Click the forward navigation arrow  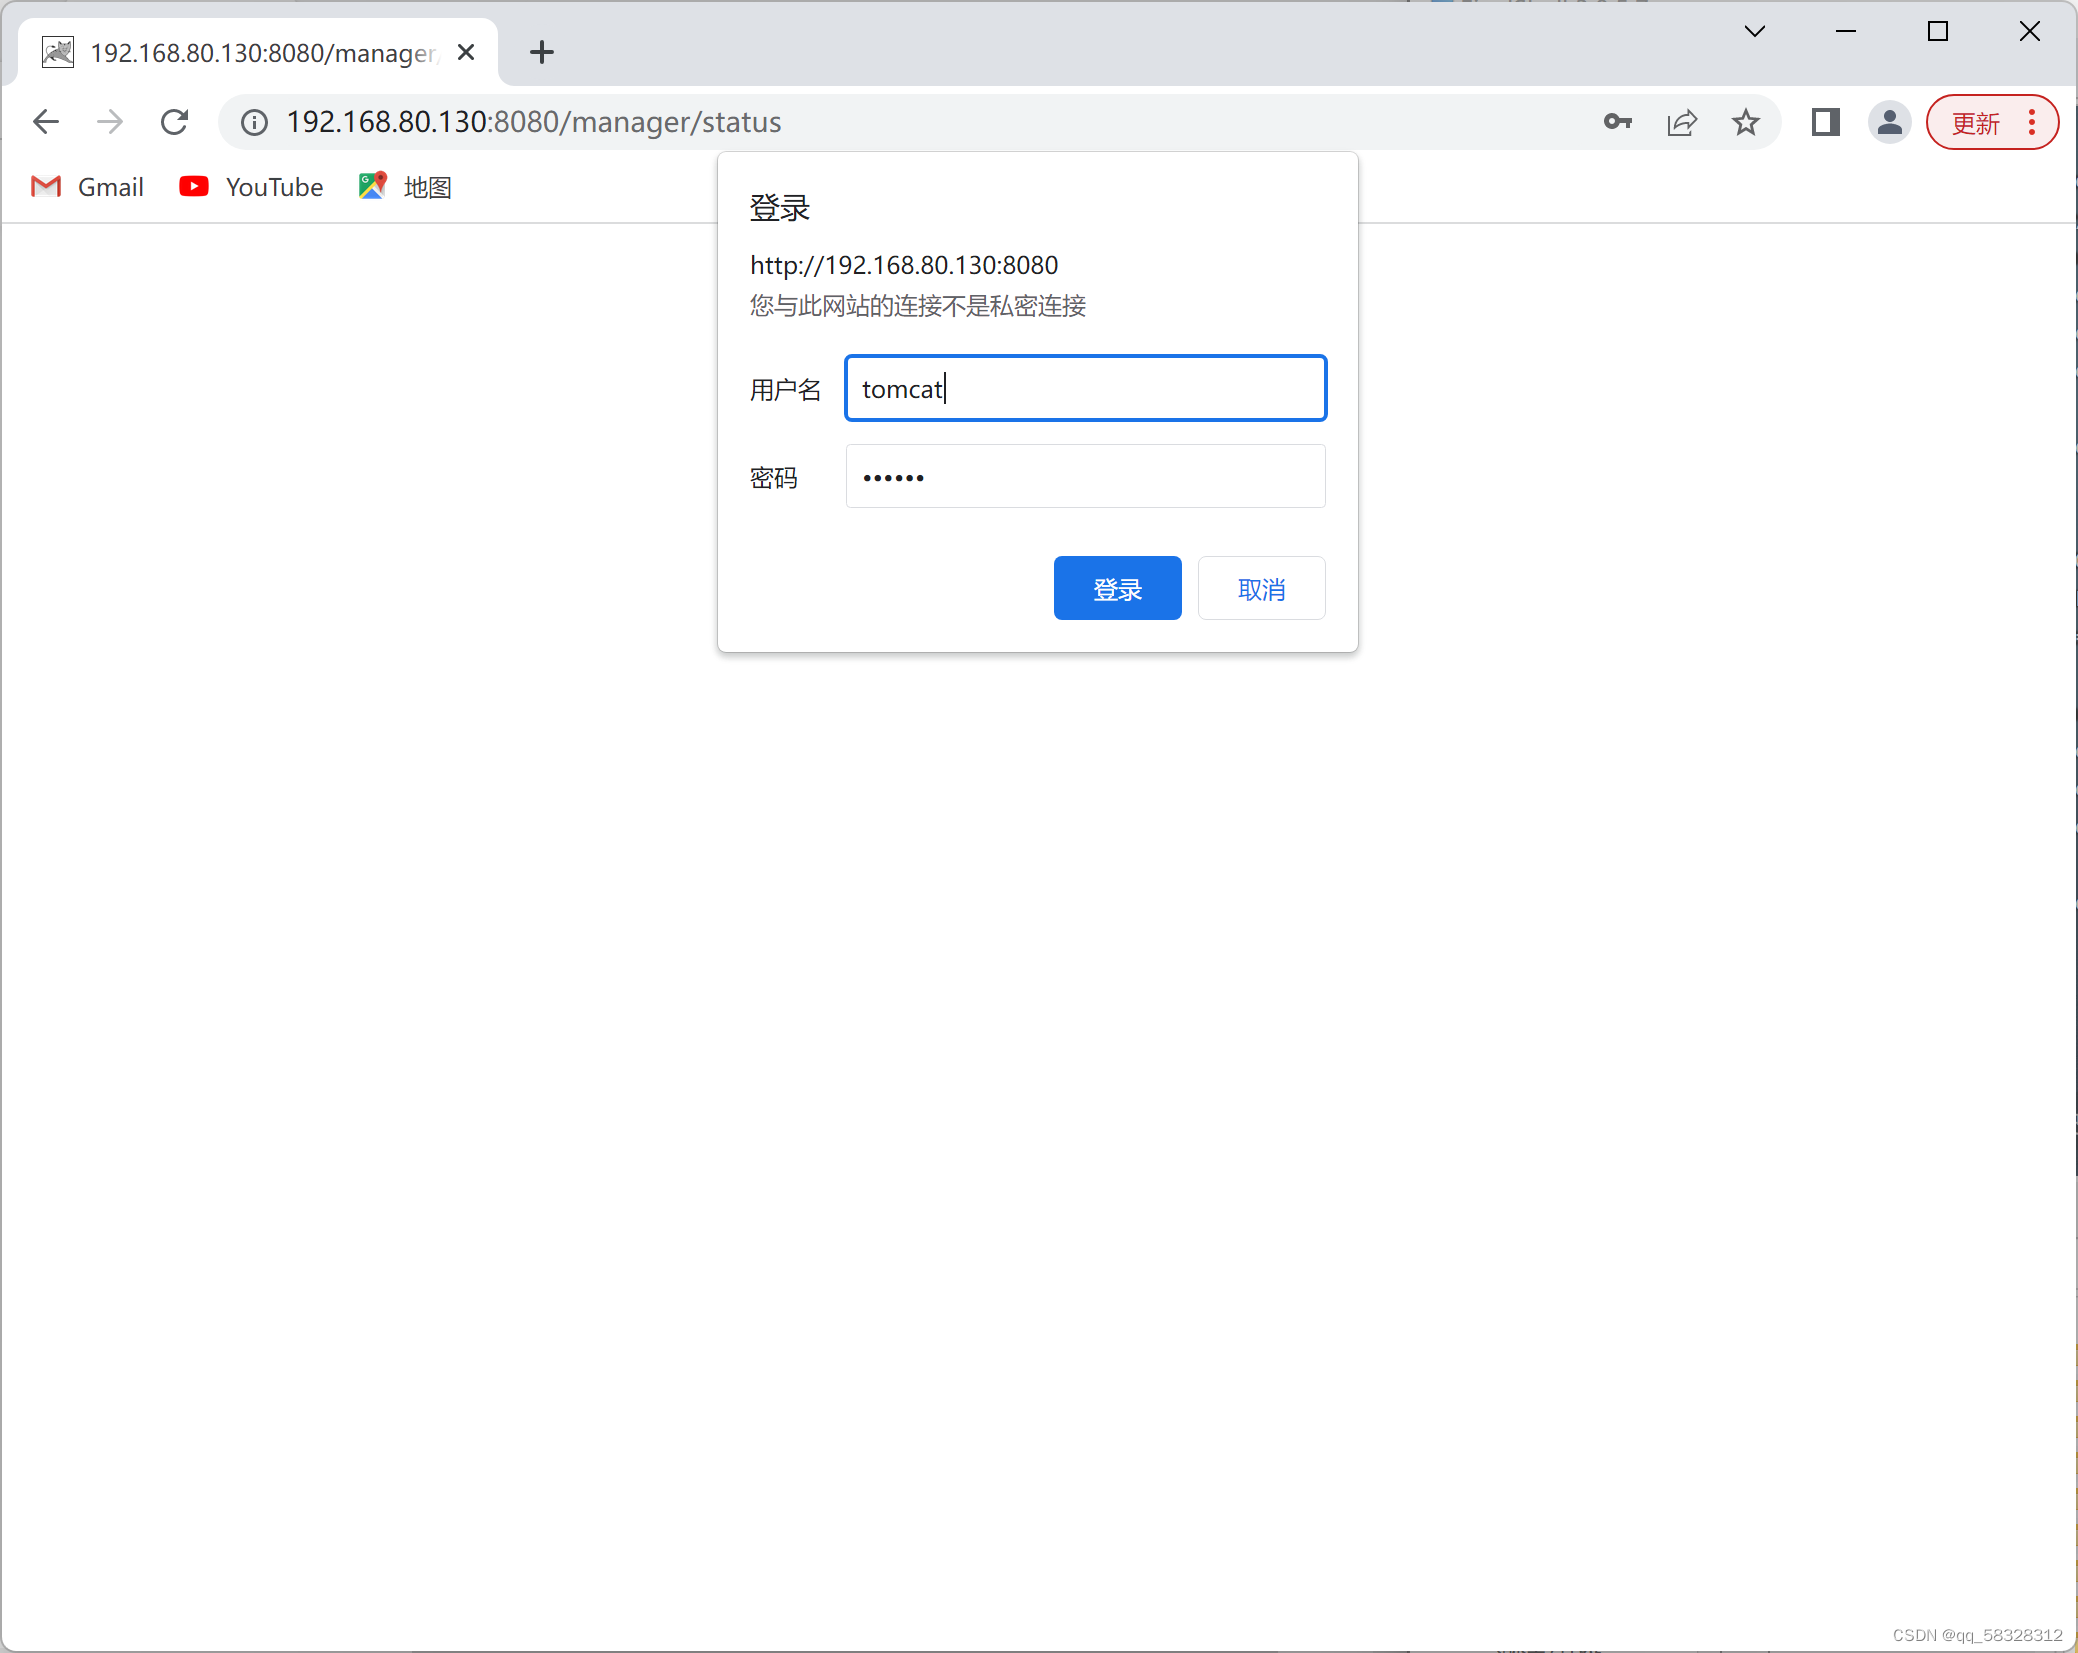tap(110, 122)
